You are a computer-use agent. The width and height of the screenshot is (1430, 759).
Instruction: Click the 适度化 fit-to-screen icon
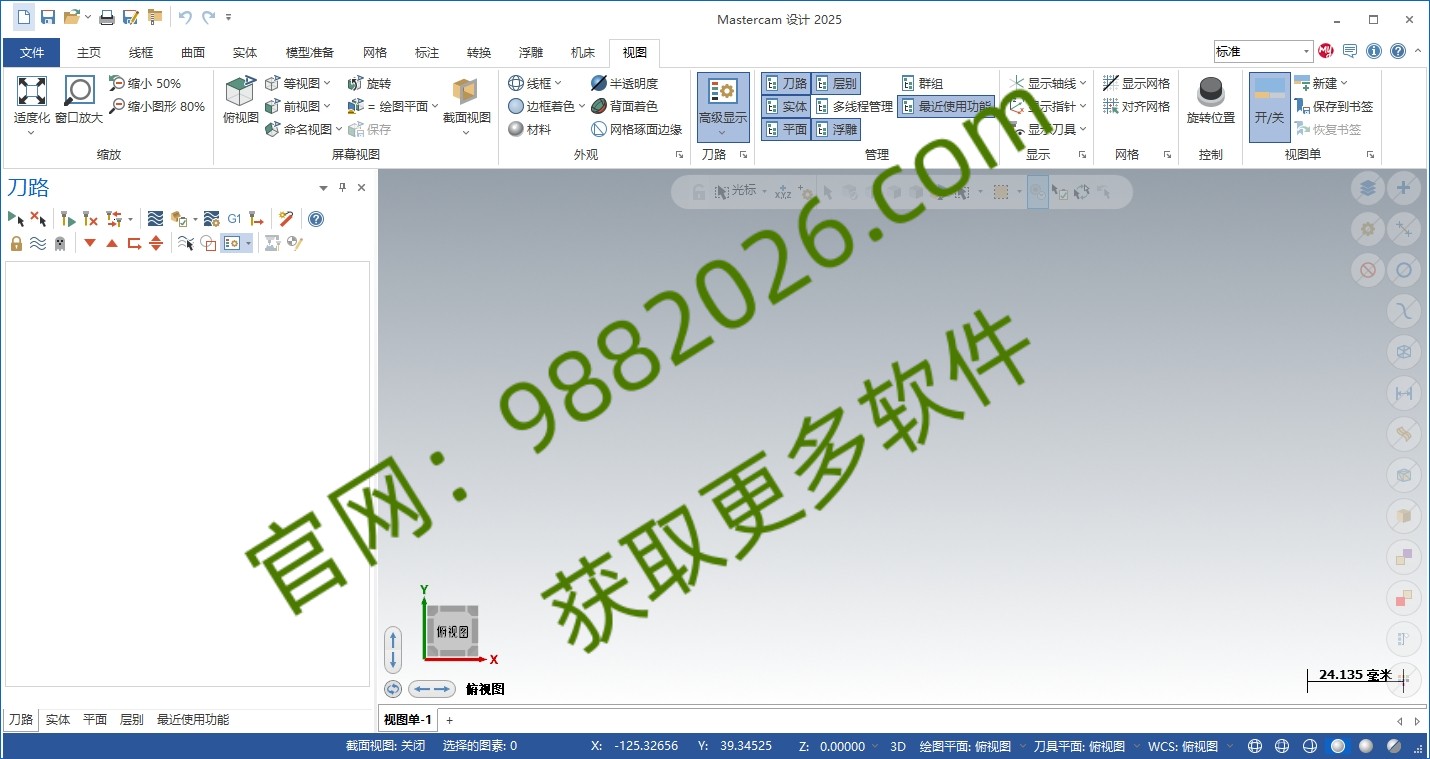[x=32, y=91]
